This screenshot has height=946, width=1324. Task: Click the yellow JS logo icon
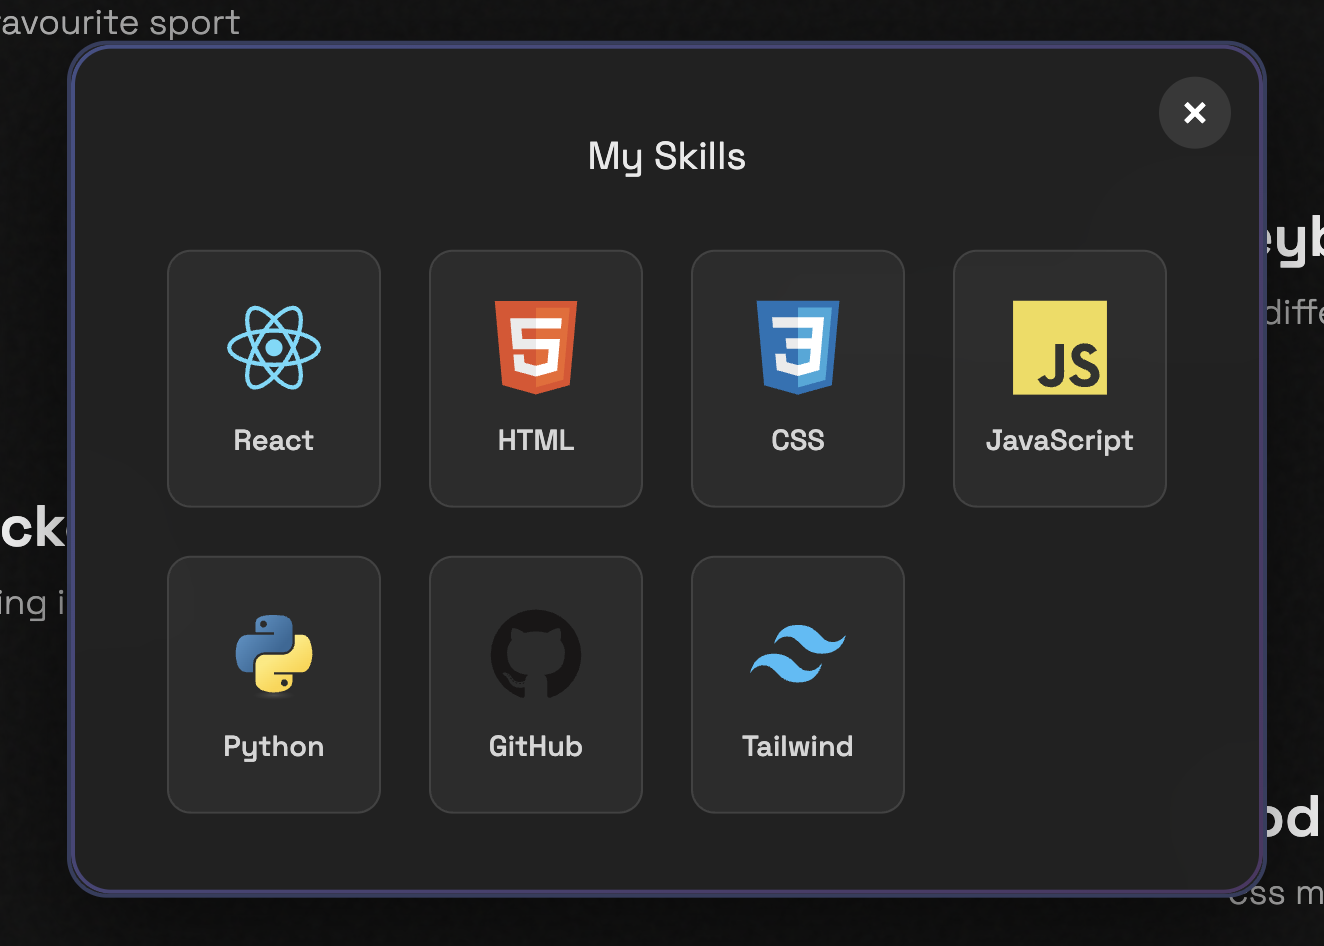[1060, 348]
